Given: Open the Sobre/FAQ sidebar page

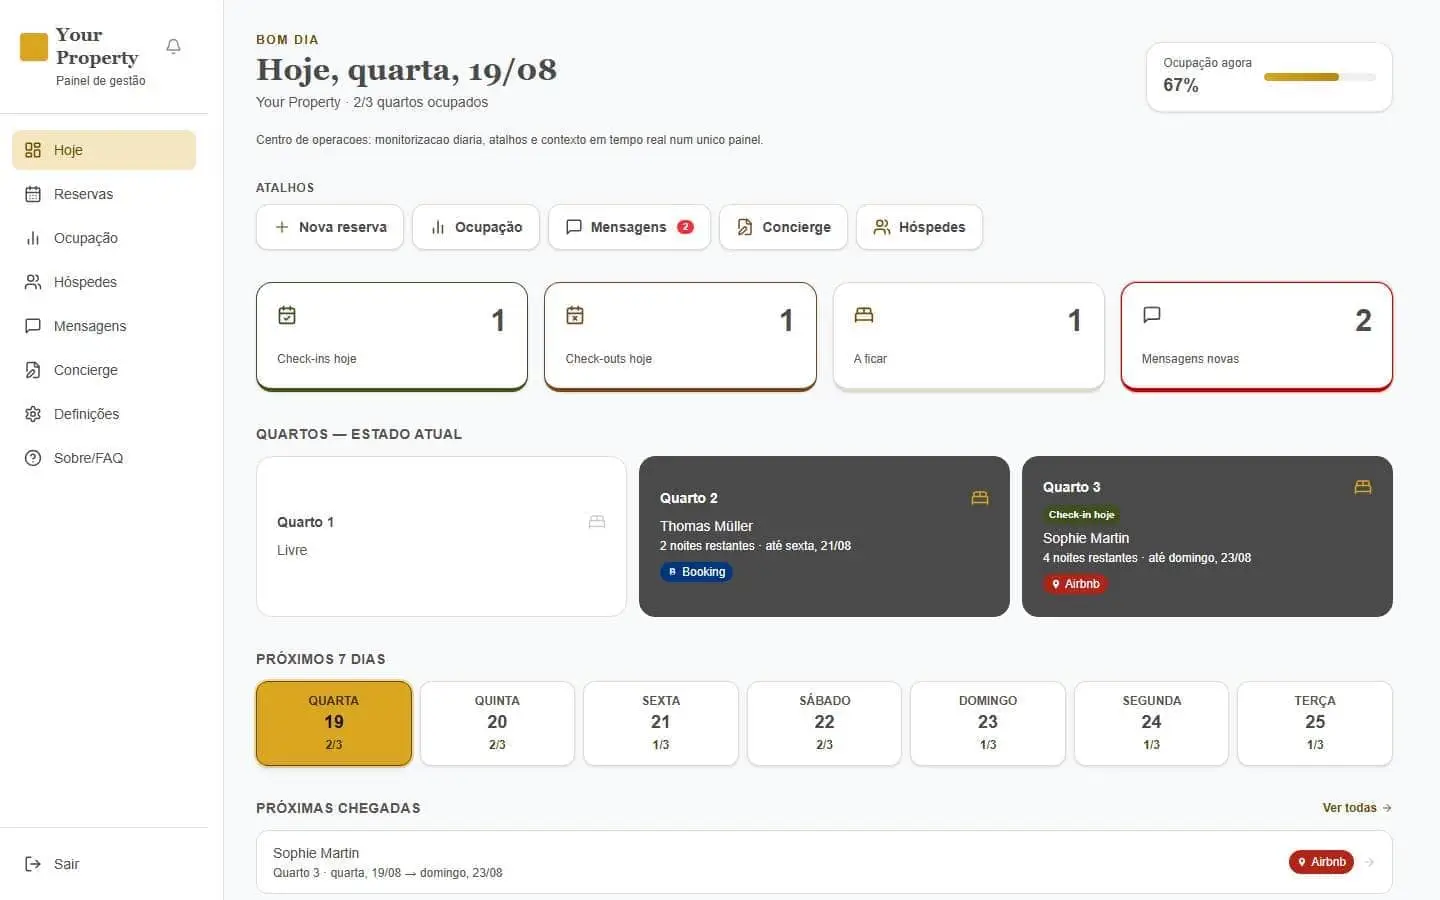Looking at the screenshot, I should (104, 458).
